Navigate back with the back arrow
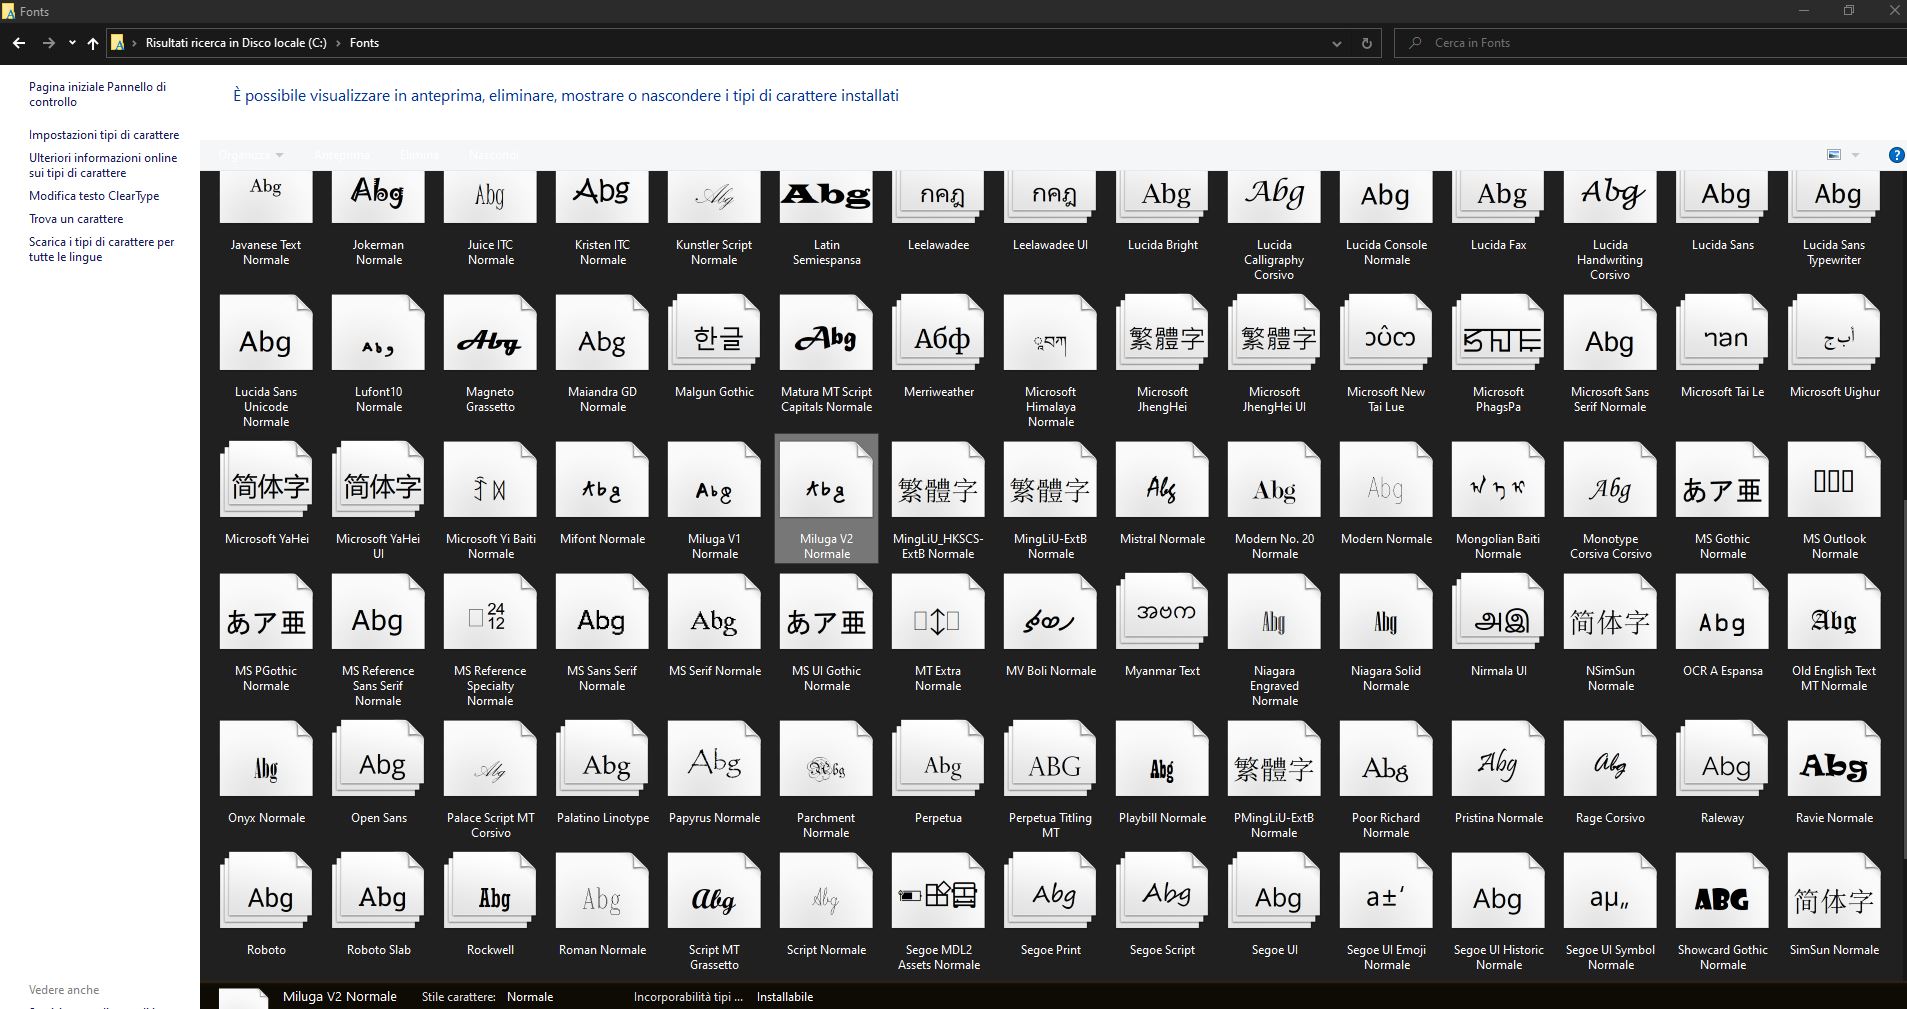This screenshot has width=1907, height=1009. [x=18, y=42]
